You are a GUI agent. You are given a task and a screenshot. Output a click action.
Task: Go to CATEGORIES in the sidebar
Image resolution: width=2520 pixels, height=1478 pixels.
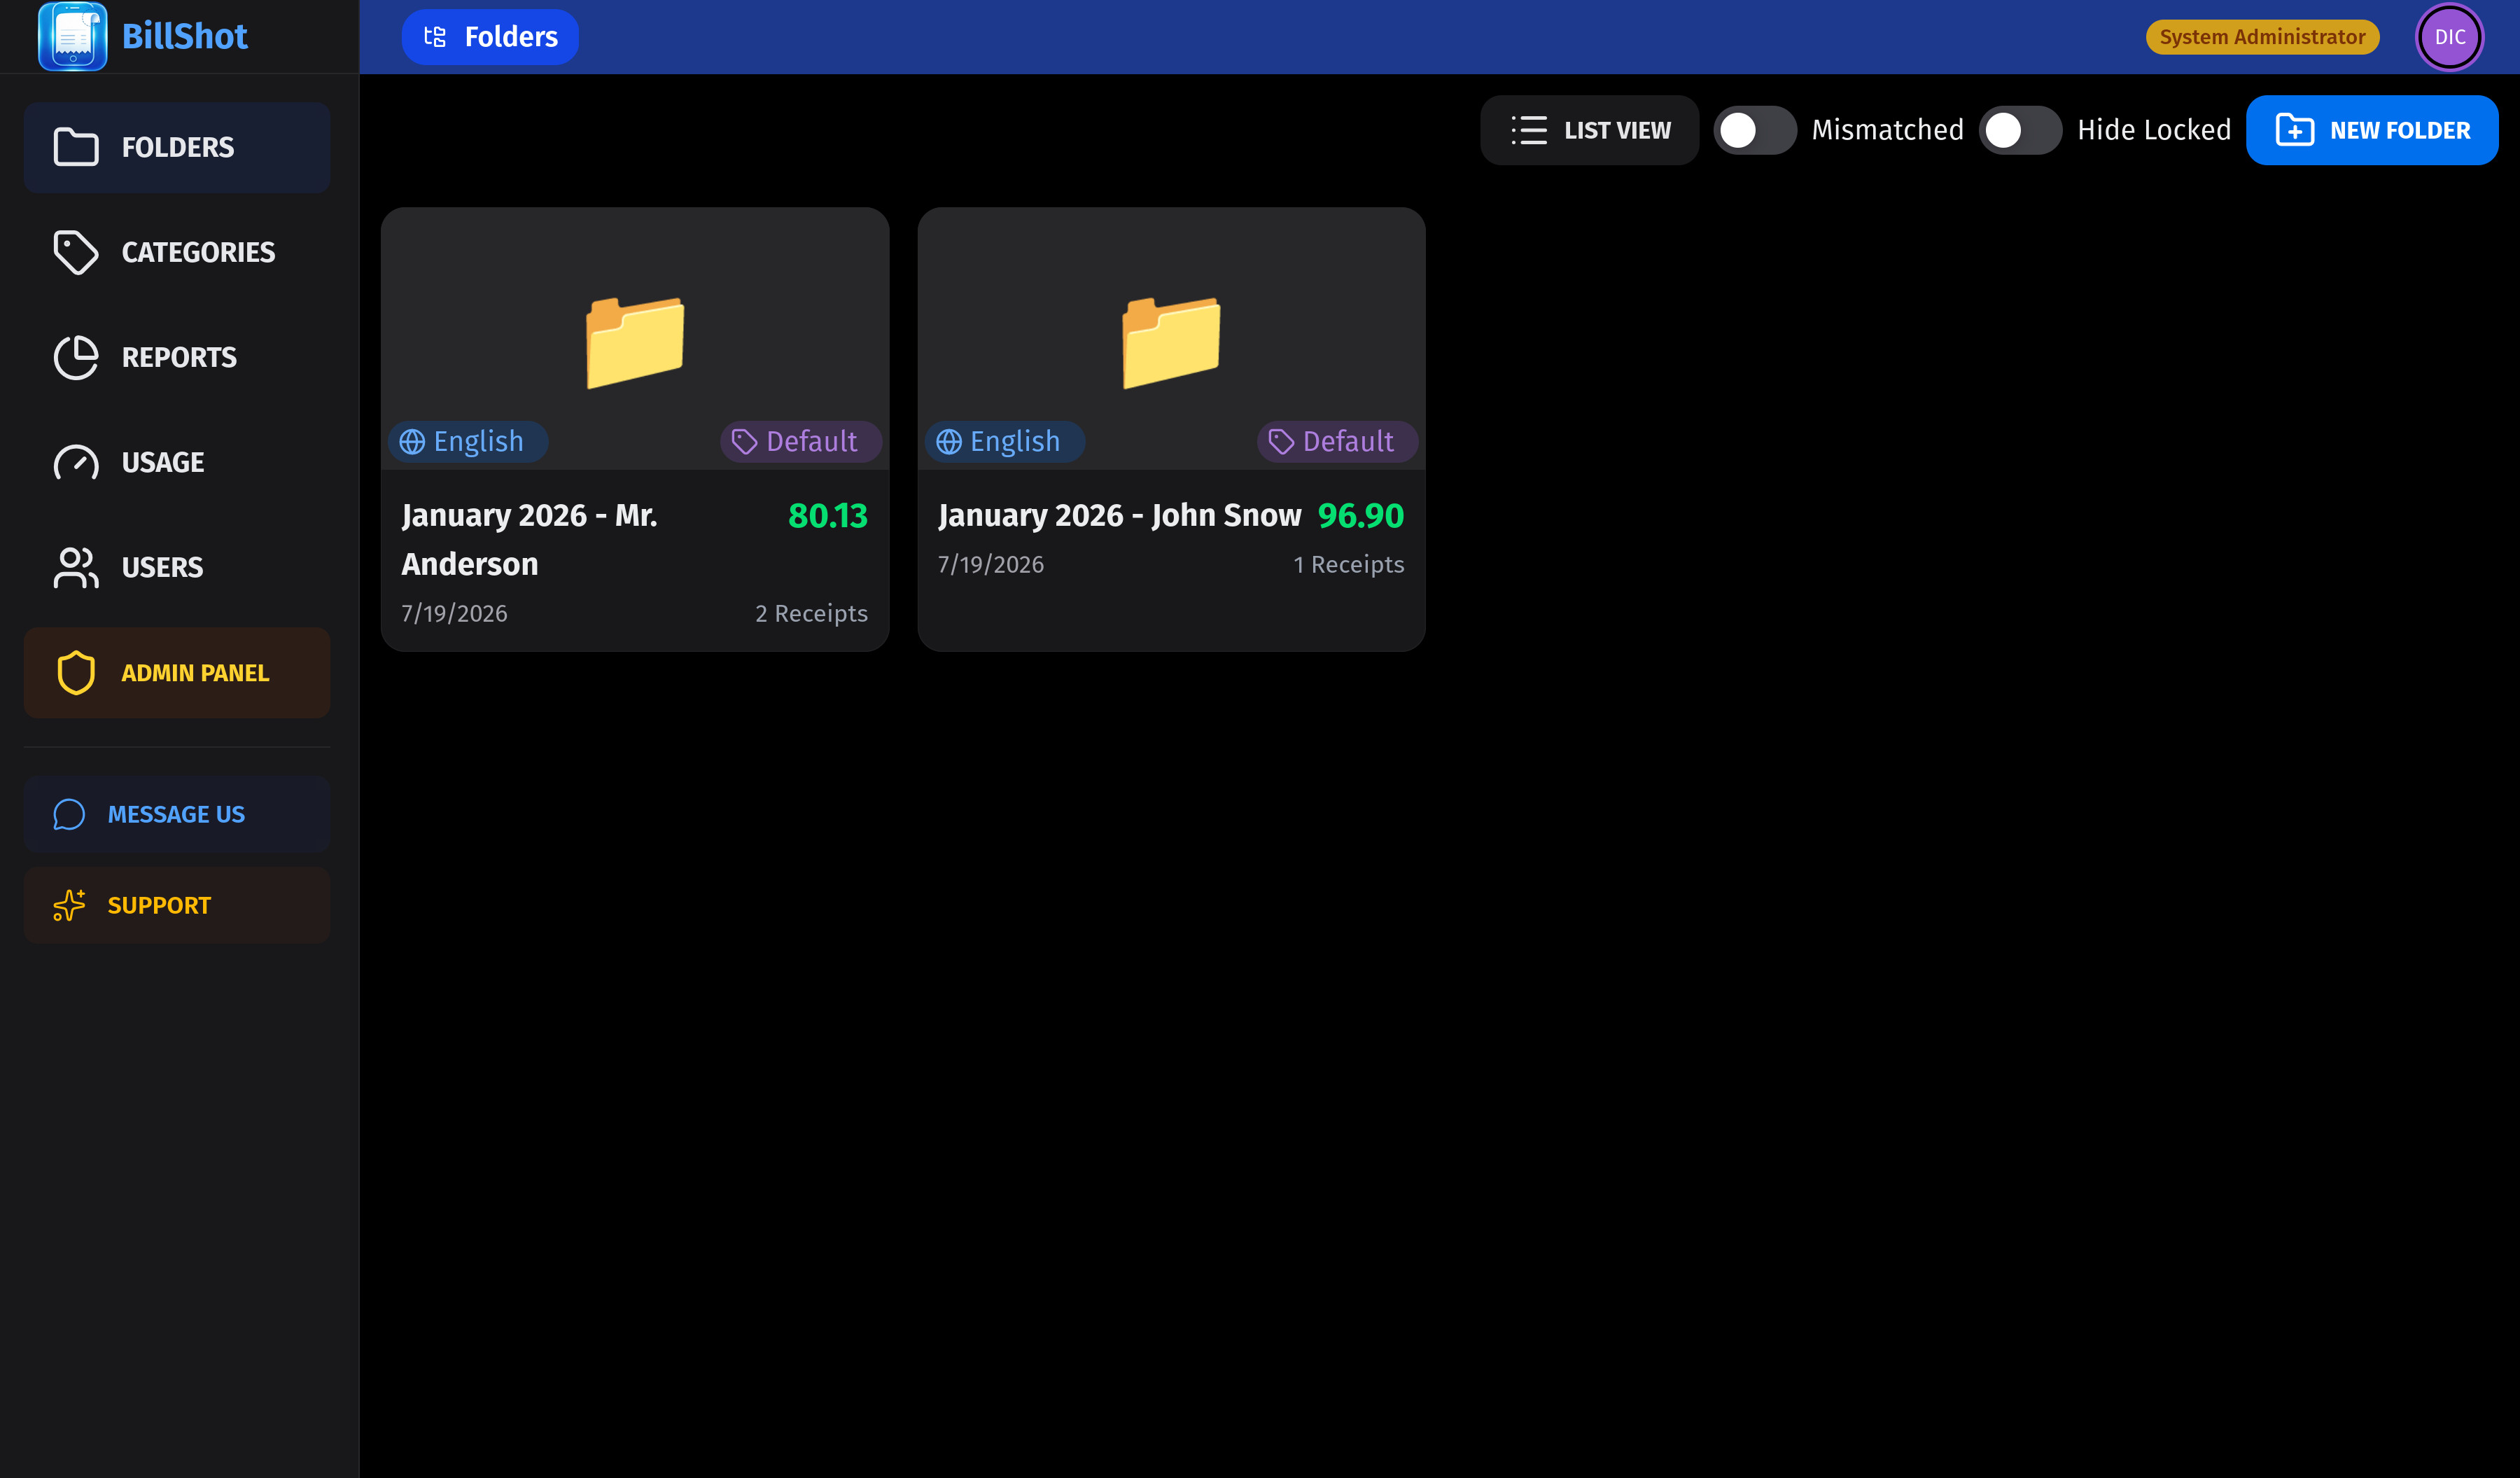pyautogui.click(x=177, y=252)
